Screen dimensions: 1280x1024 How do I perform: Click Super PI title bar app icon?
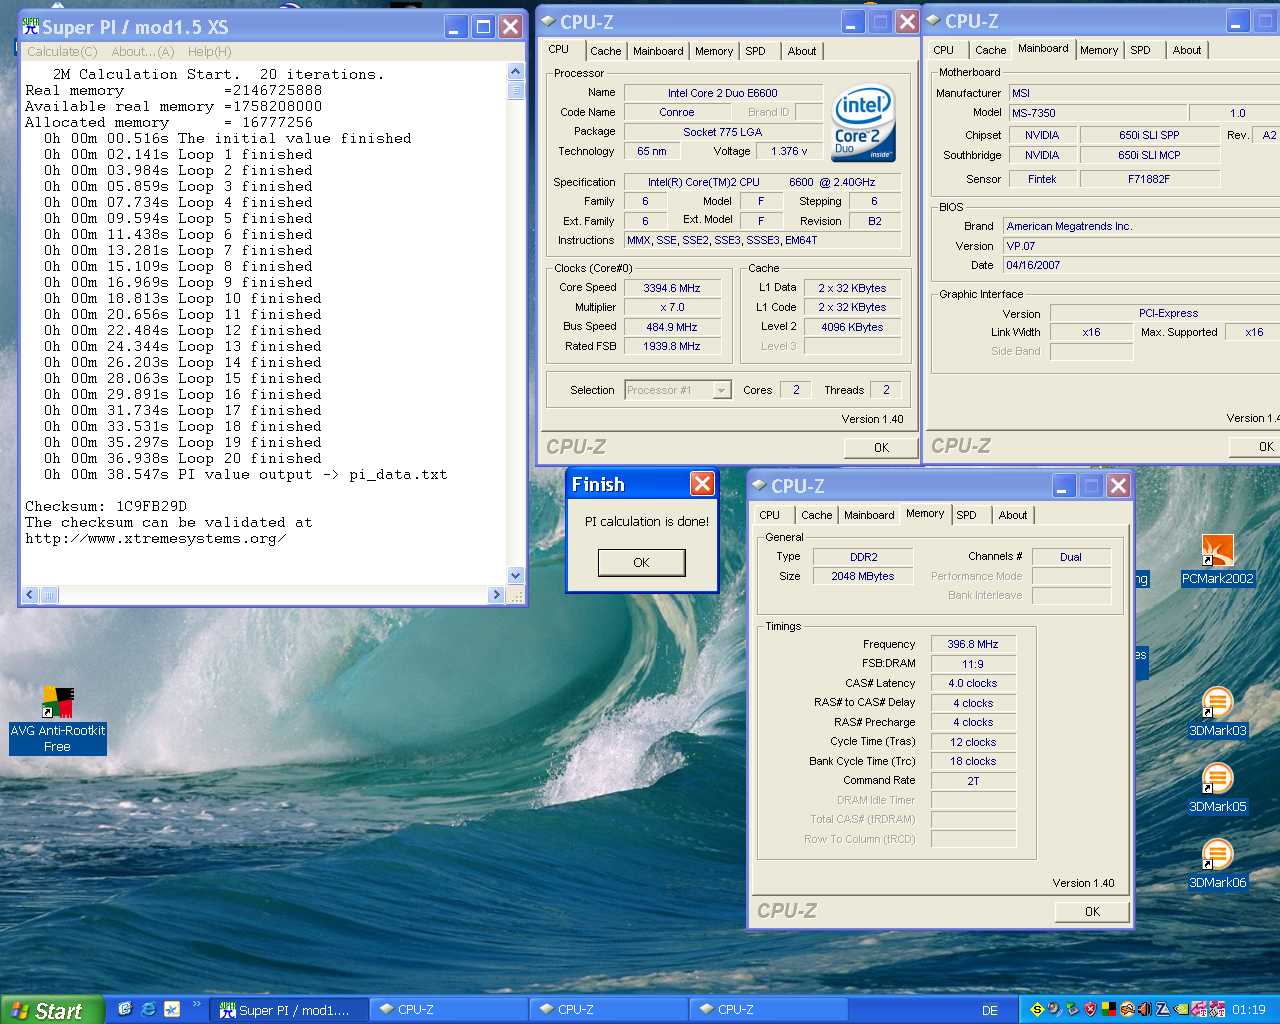click(31, 26)
